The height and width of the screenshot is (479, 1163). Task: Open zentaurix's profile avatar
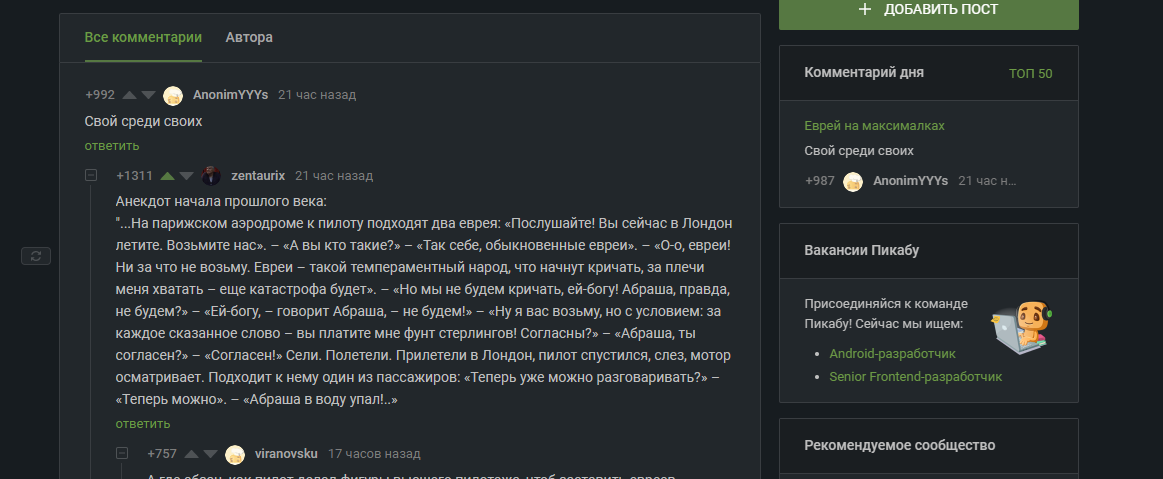click(x=211, y=176)
